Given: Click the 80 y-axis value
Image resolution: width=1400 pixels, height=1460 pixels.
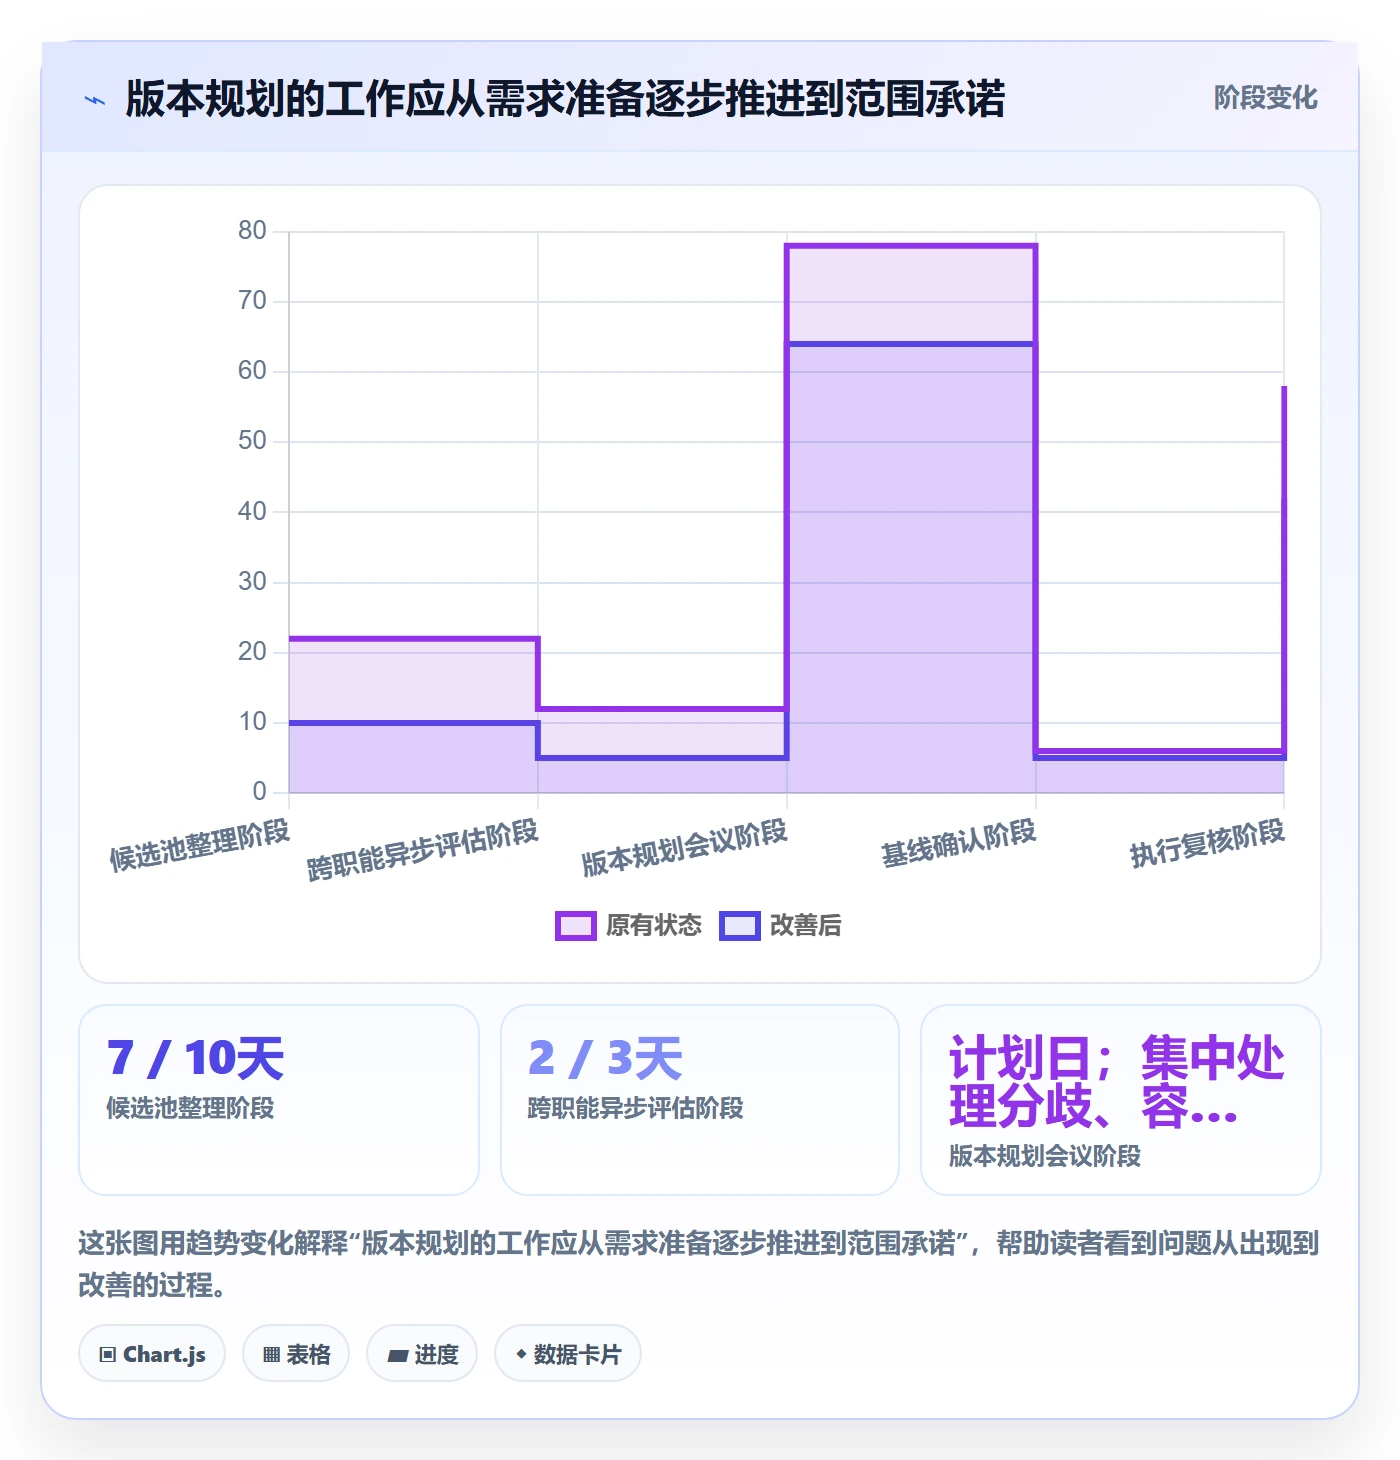Looking at the screenshot, I should pyautogui.click(x=252, y=231).
